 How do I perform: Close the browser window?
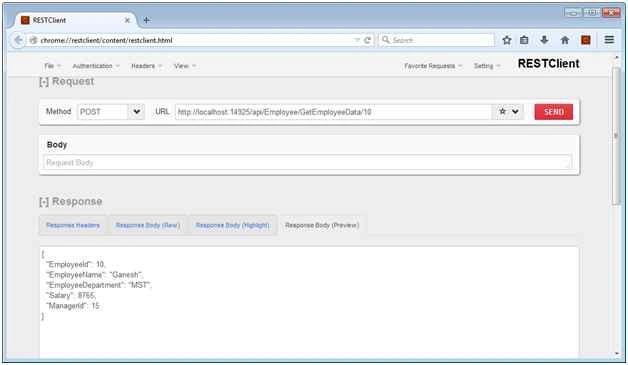(611, 13)
